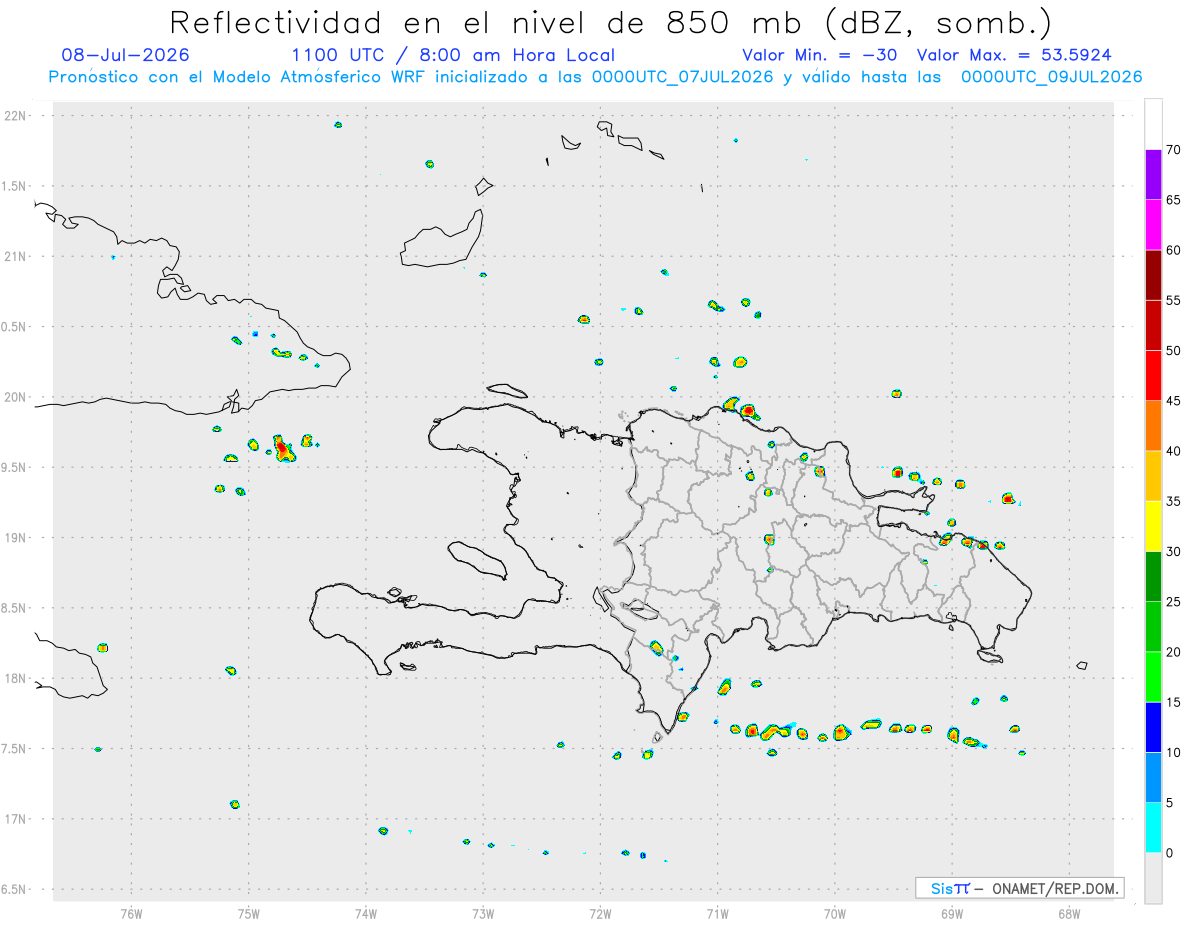Click the '70' colorbar scale label

(x=1173, y=150)
